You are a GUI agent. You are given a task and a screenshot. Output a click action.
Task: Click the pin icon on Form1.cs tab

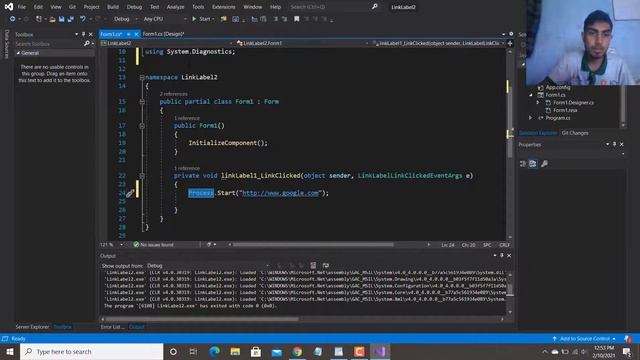click(128, 34)
